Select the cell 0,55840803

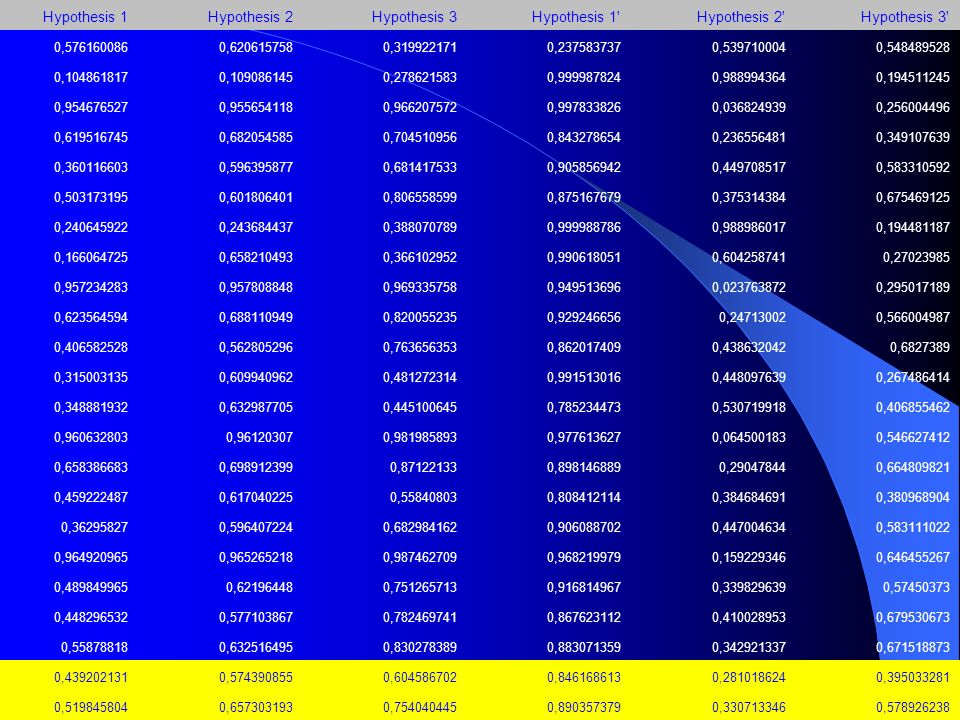point(424,497)
